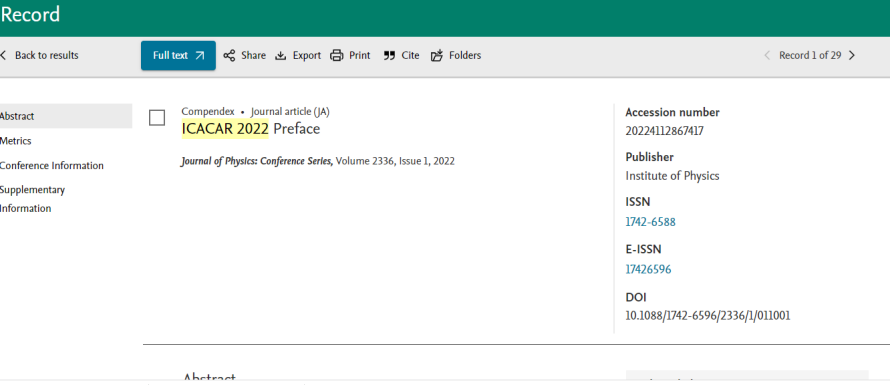
Task: Go to next record with right chevron
Action: pos(851,56)
